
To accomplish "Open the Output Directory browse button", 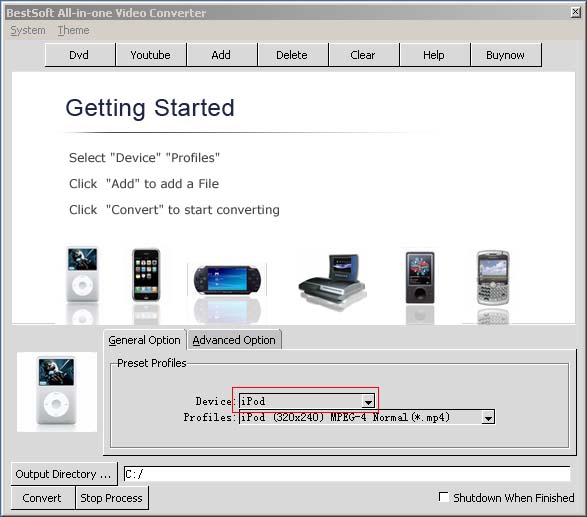I will 64,474.
